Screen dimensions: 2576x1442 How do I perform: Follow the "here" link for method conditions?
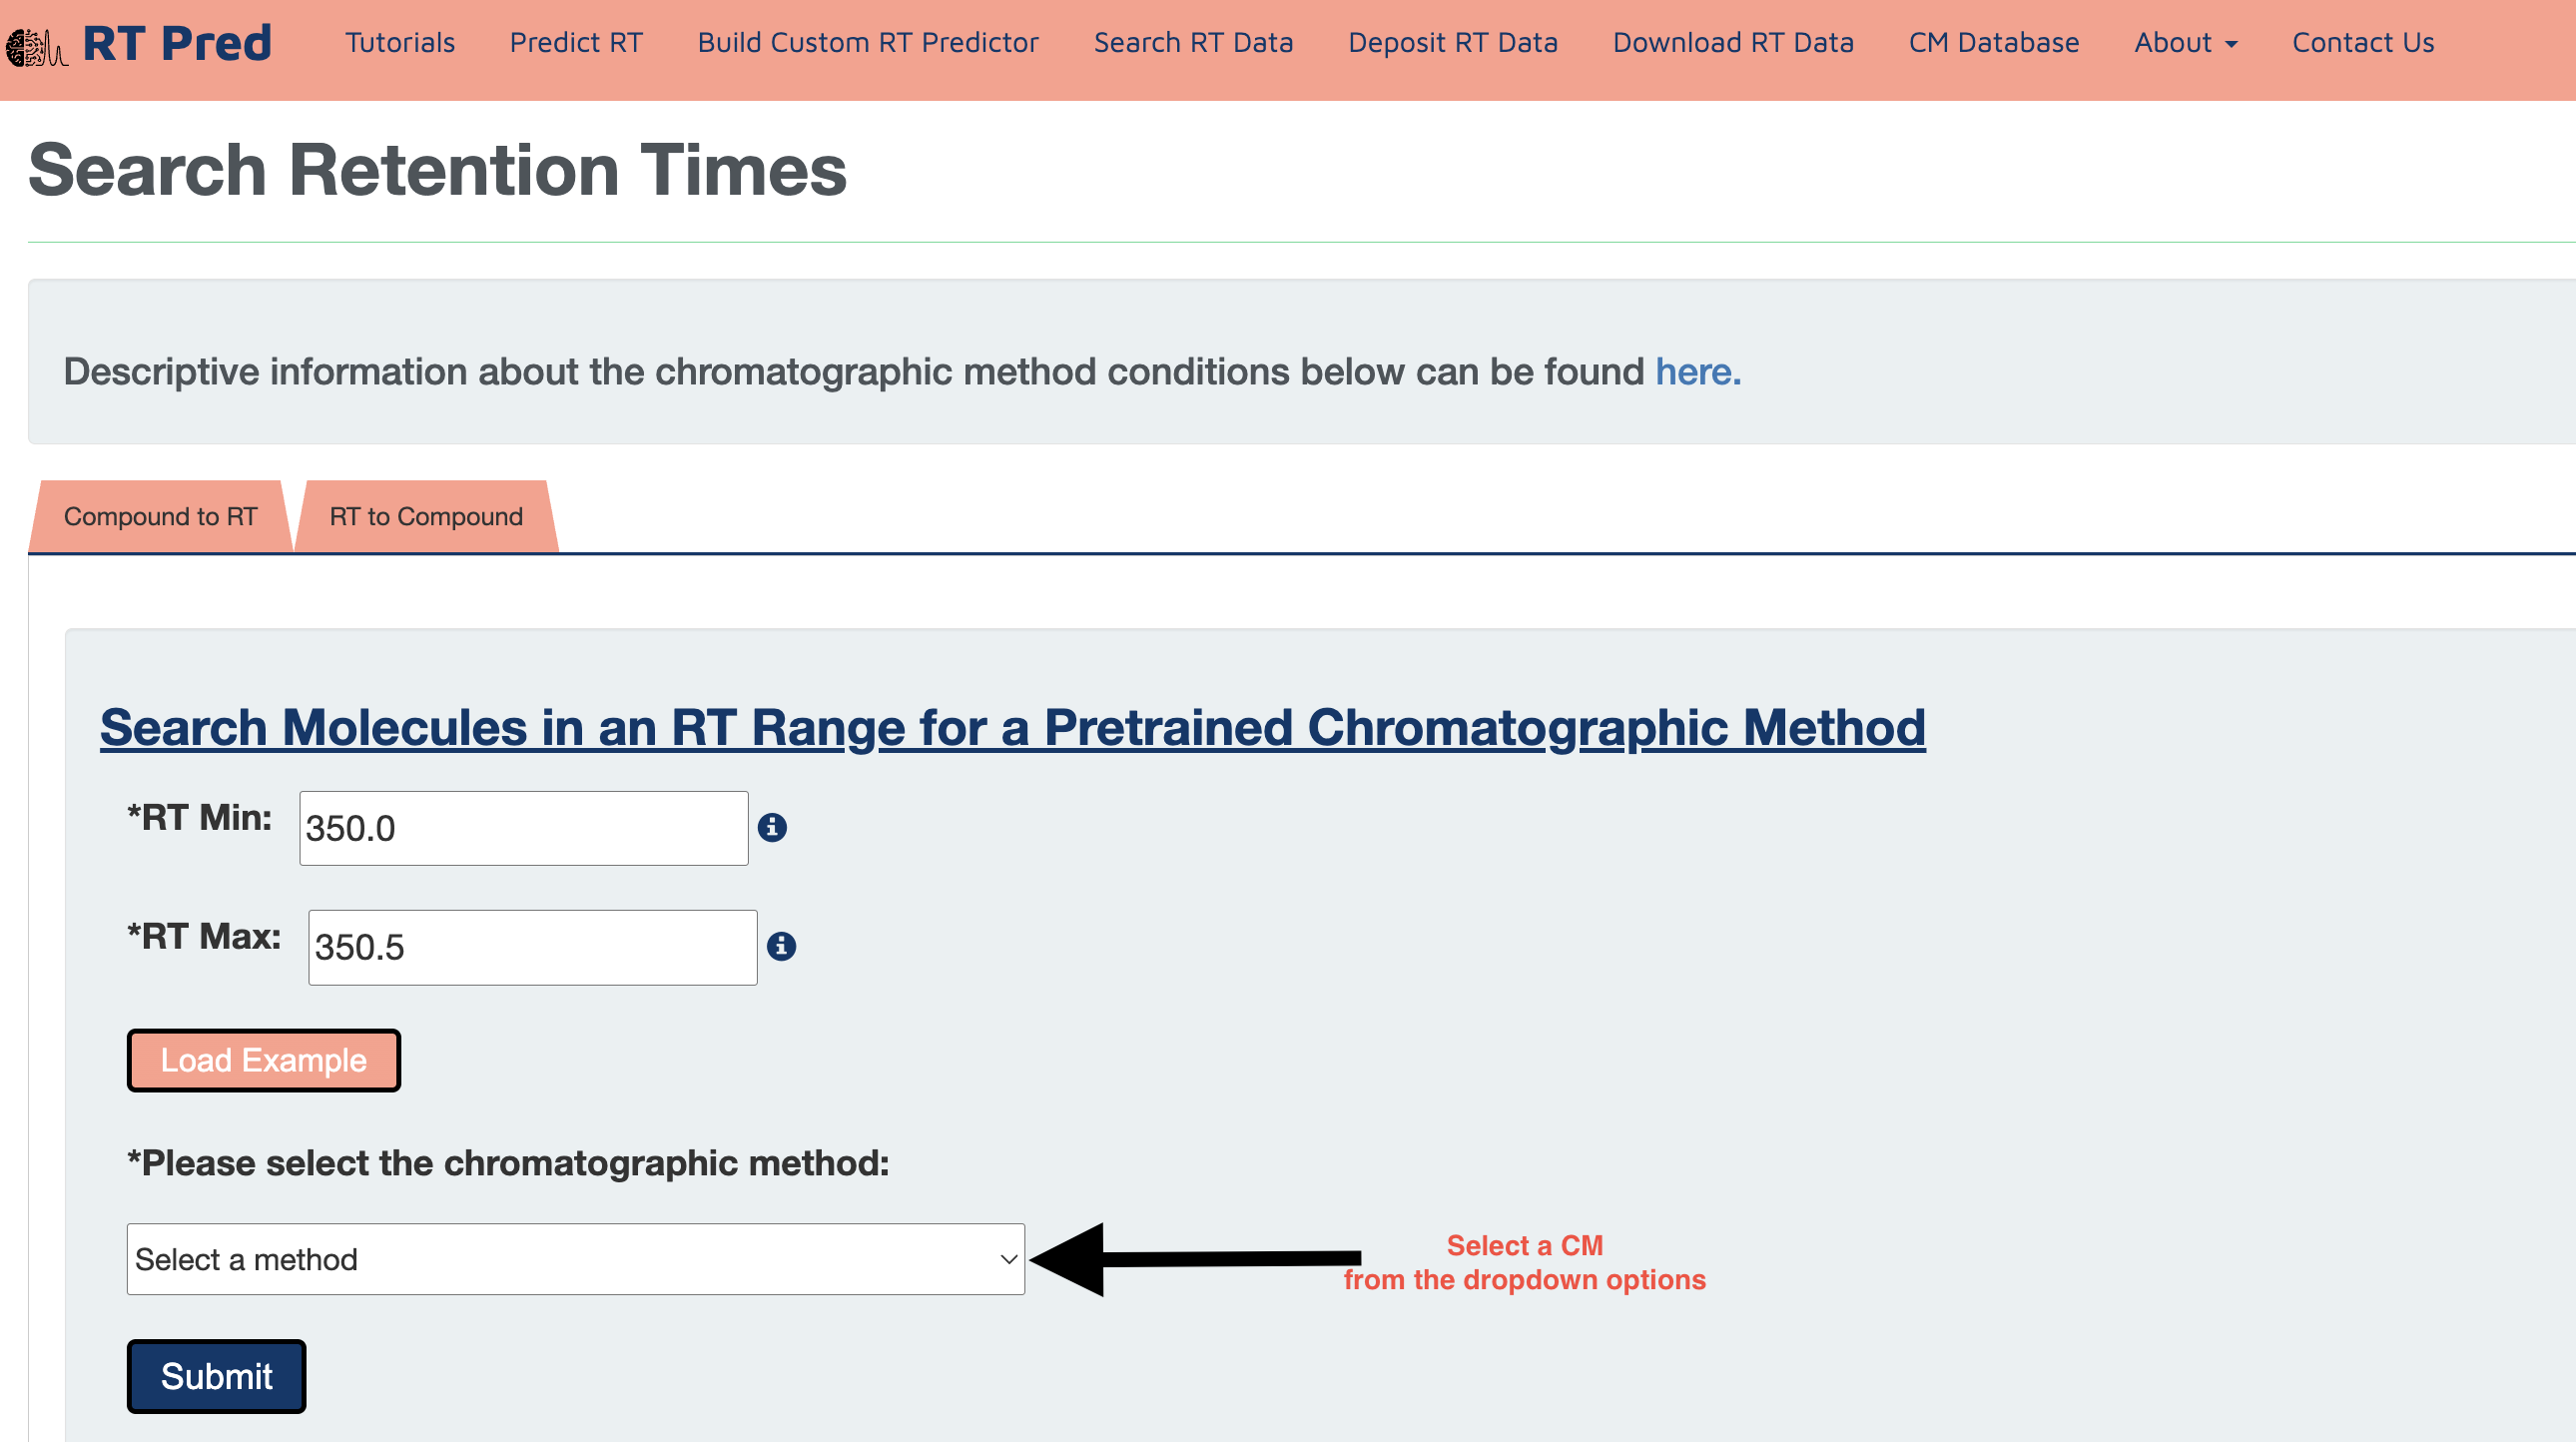(1697, 372)
